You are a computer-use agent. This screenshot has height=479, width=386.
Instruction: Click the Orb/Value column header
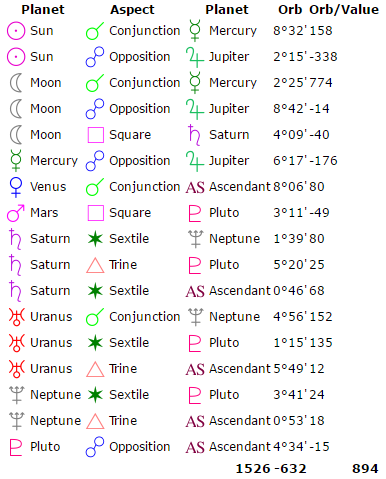click(344, 10)
